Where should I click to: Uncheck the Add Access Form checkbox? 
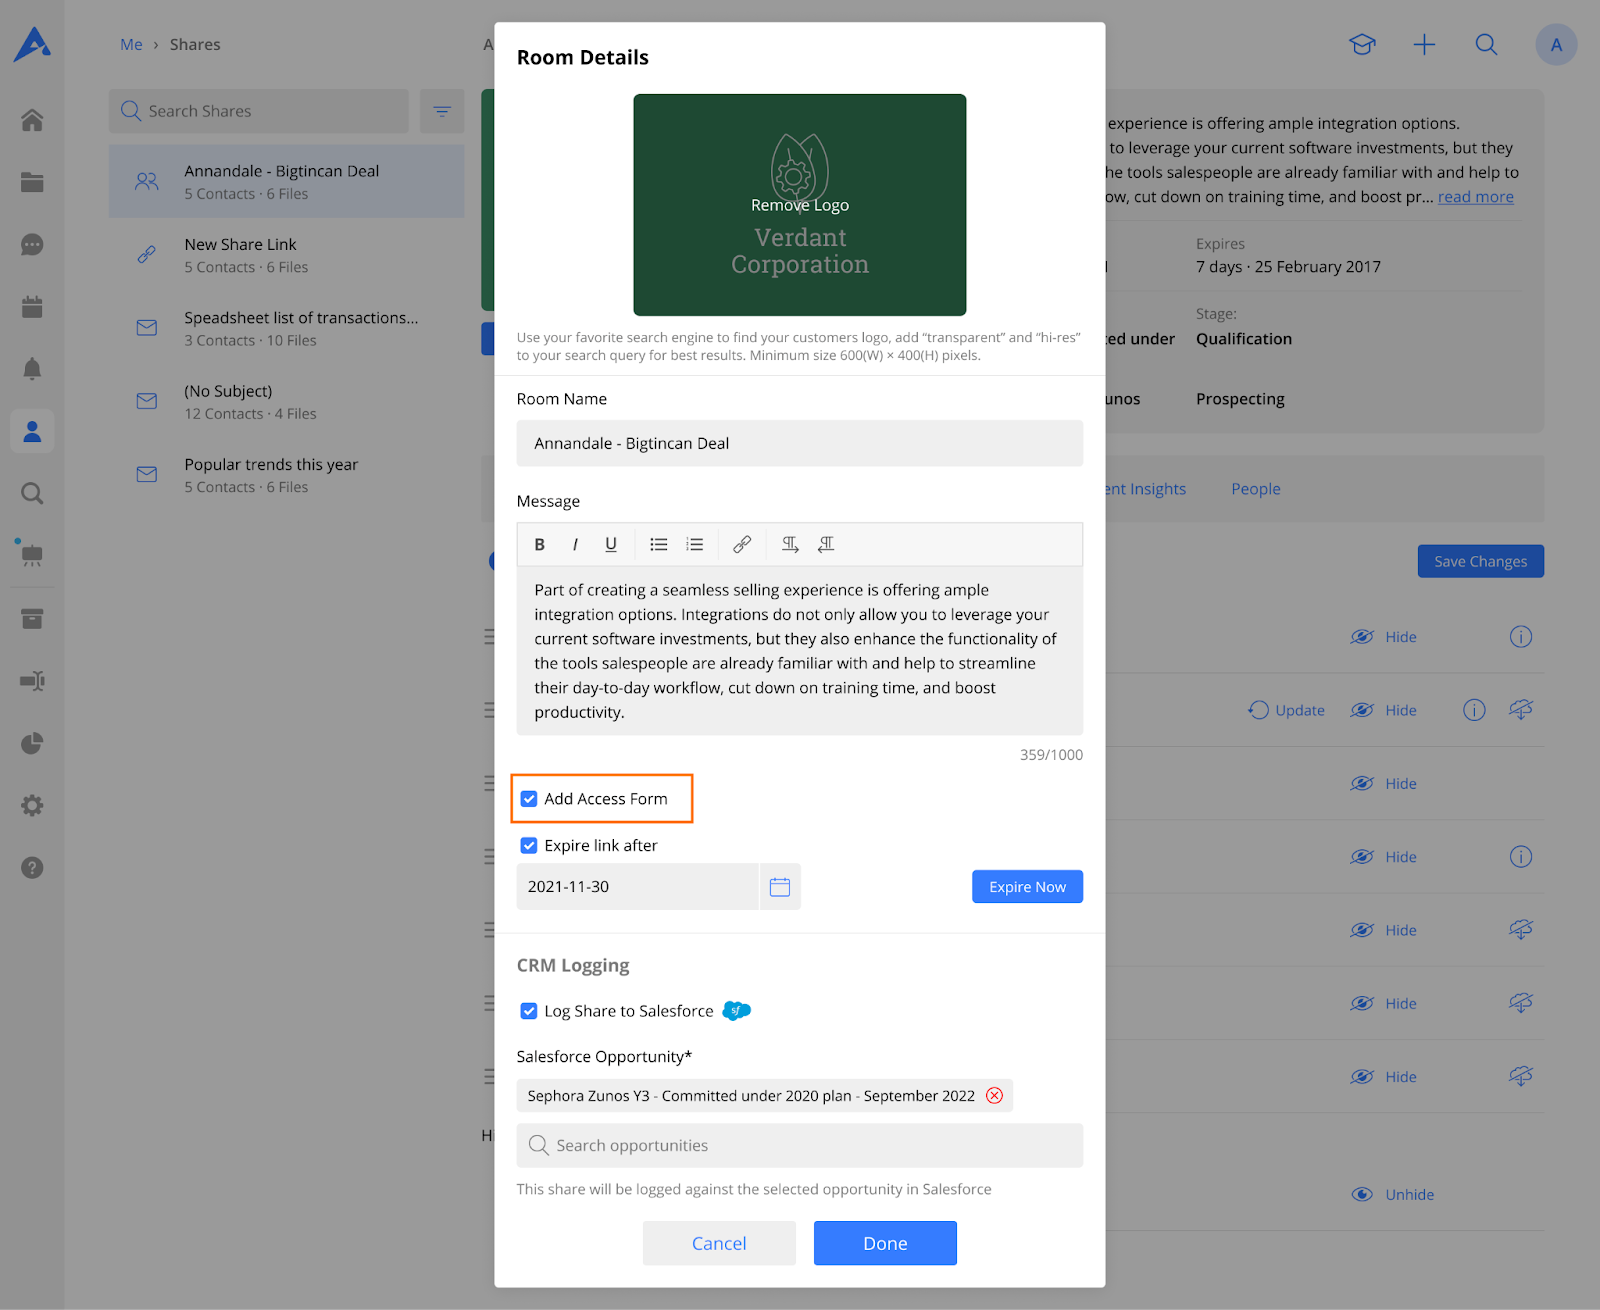click(529, 799)
